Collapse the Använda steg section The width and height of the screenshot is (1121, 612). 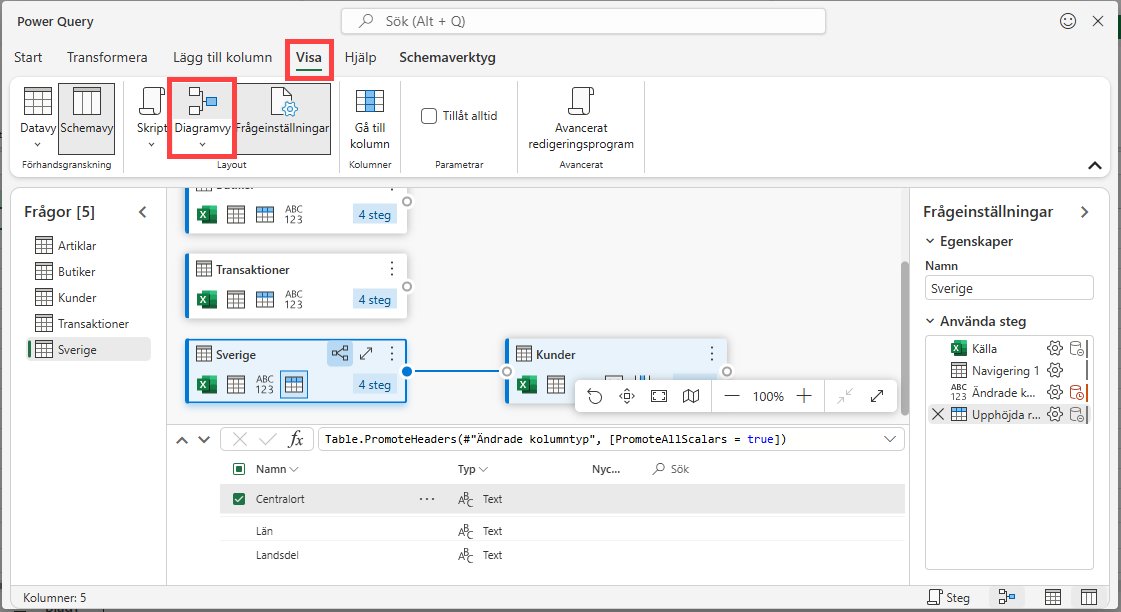(x=931, y=321)
